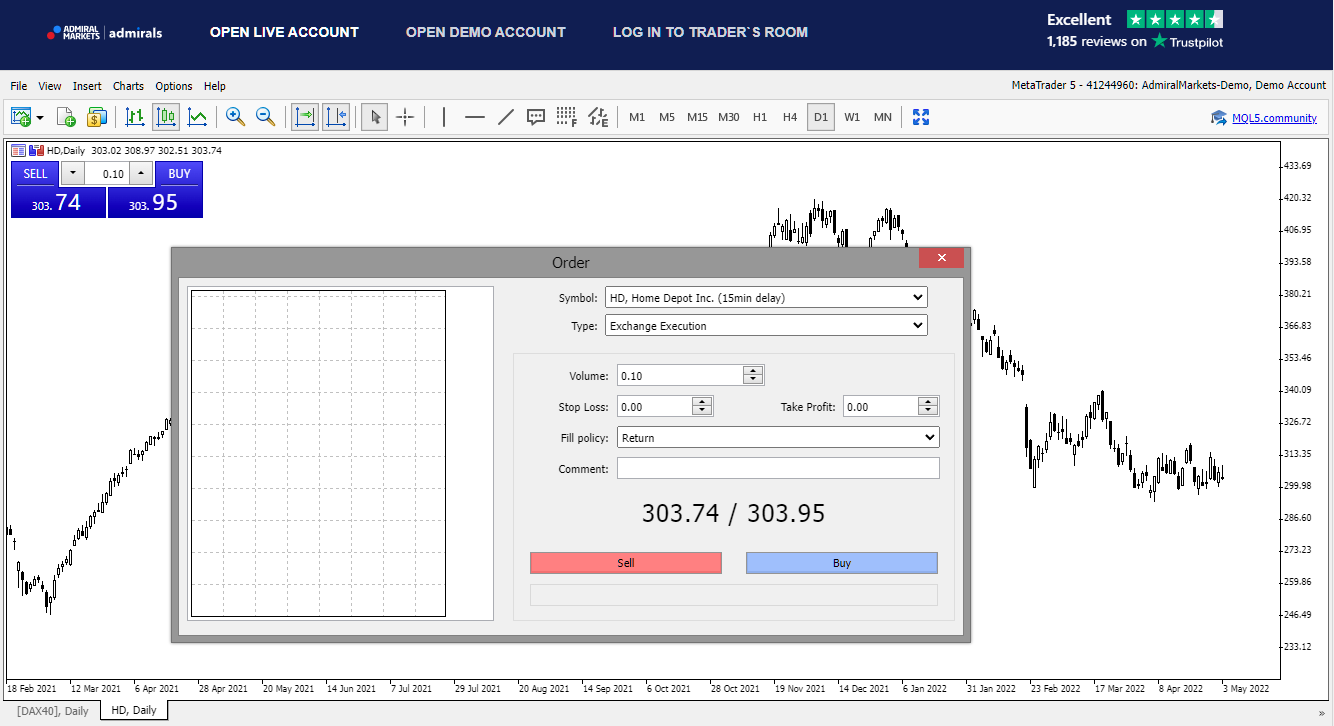Set timeframe to M1
This screenshot has width=1334, height=726.
tap(637, 117)
